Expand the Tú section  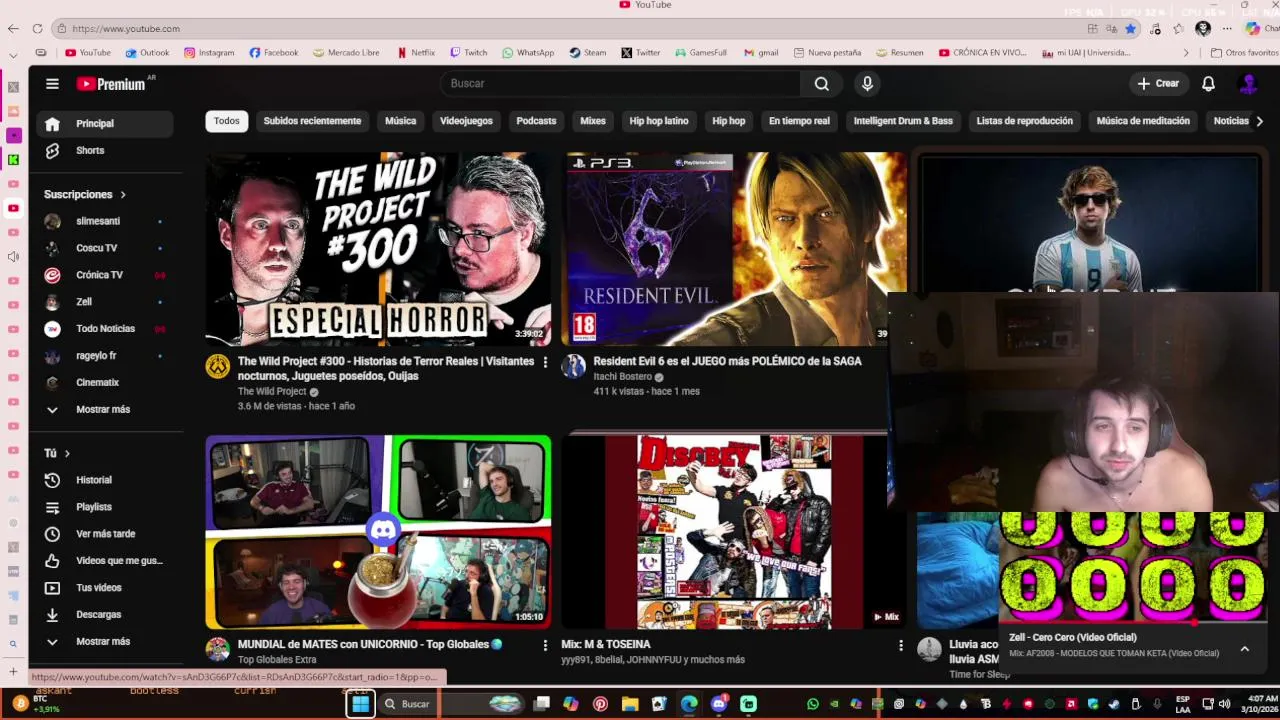pyautogui.click(x=57, y=453)
